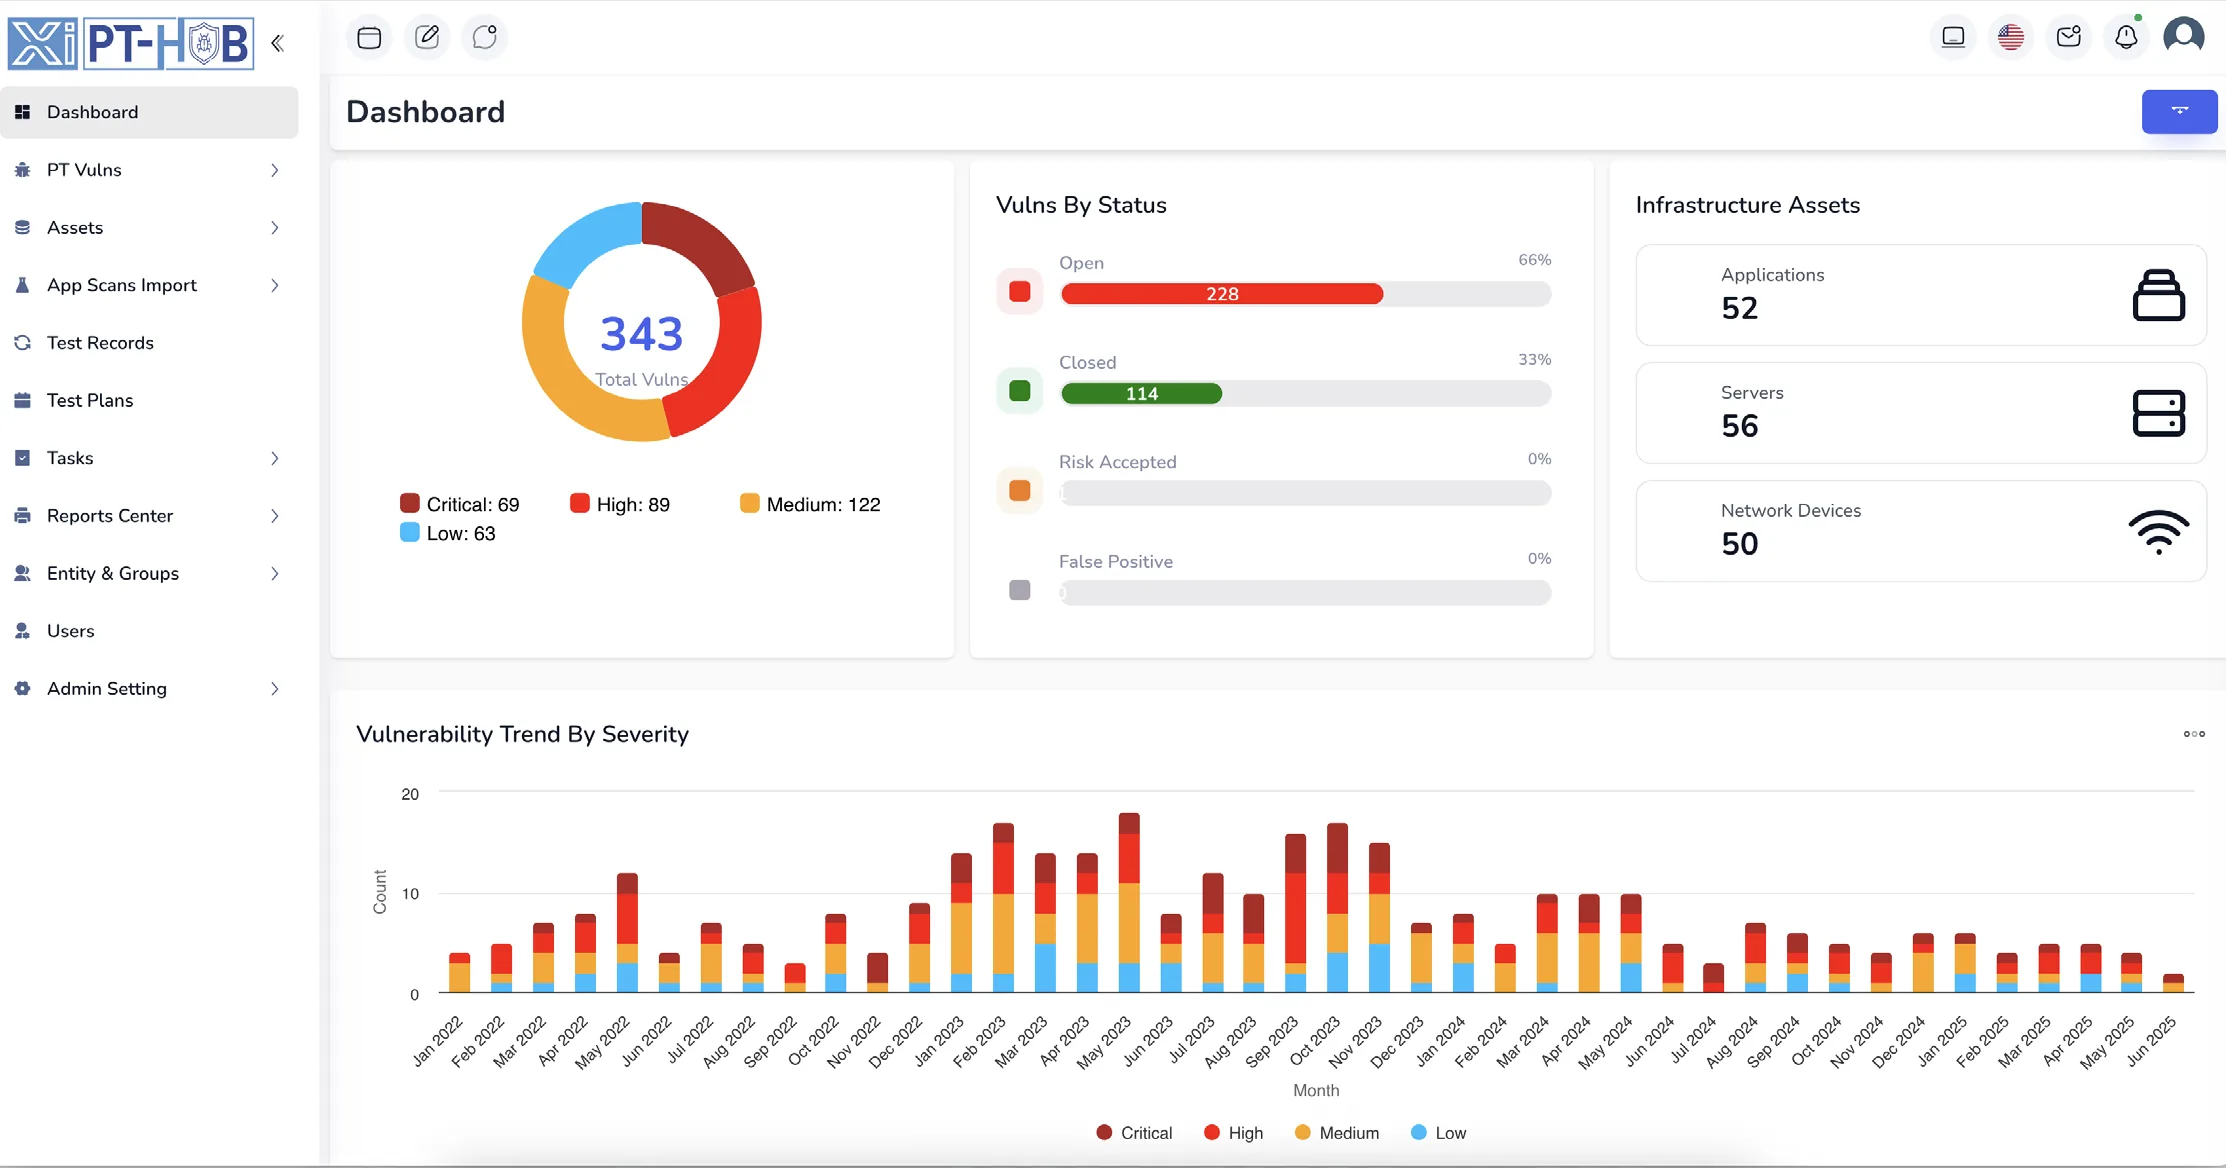Screen dimensions: 2226x1168
Task: Open the calendar icon in top toolbar
Action: pyautogui.click(x=369, y=38)
